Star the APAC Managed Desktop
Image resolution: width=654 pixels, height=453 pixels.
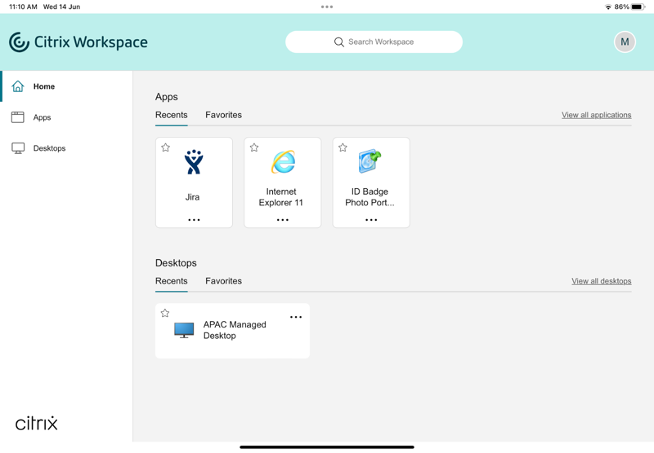[165, 313]
